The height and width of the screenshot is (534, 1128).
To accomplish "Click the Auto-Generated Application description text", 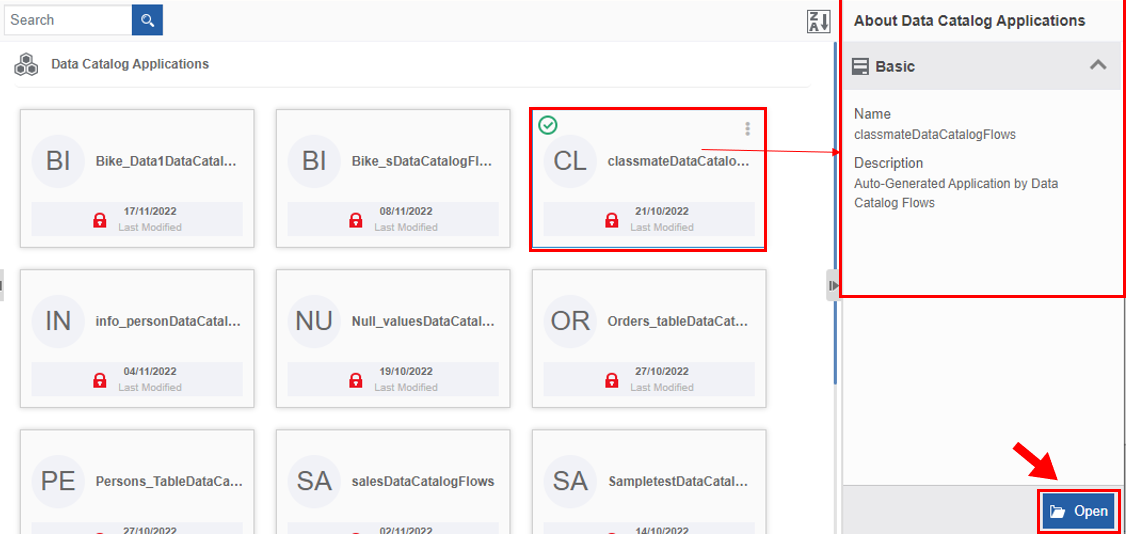I will [956, 194].
